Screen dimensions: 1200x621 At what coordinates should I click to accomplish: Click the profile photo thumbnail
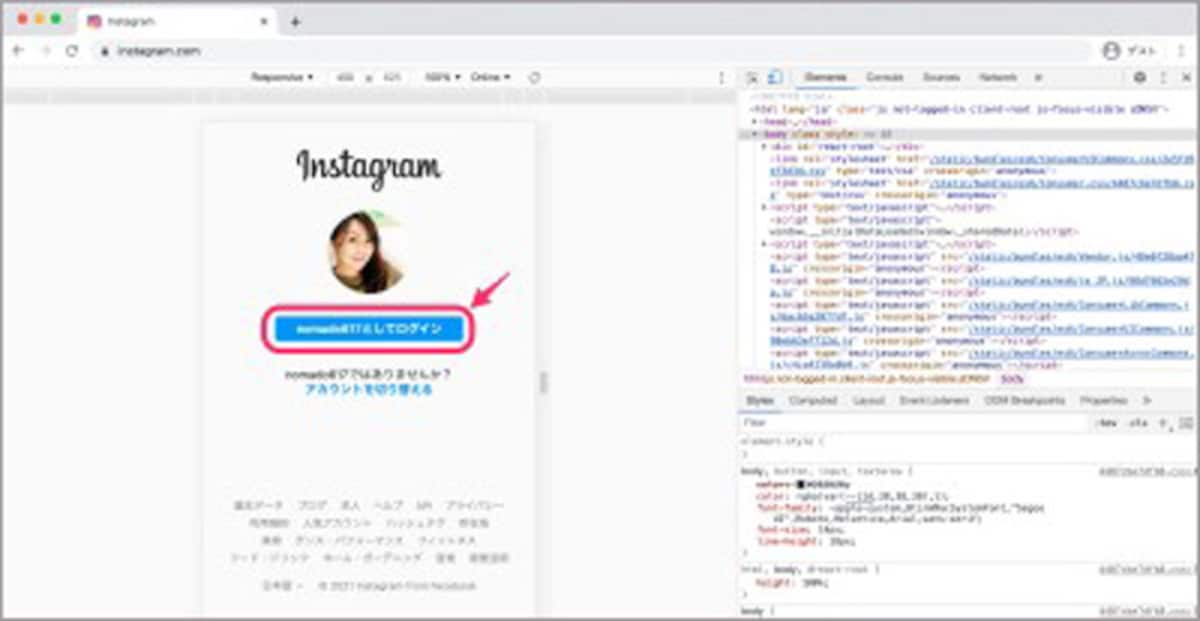(368, 252)
